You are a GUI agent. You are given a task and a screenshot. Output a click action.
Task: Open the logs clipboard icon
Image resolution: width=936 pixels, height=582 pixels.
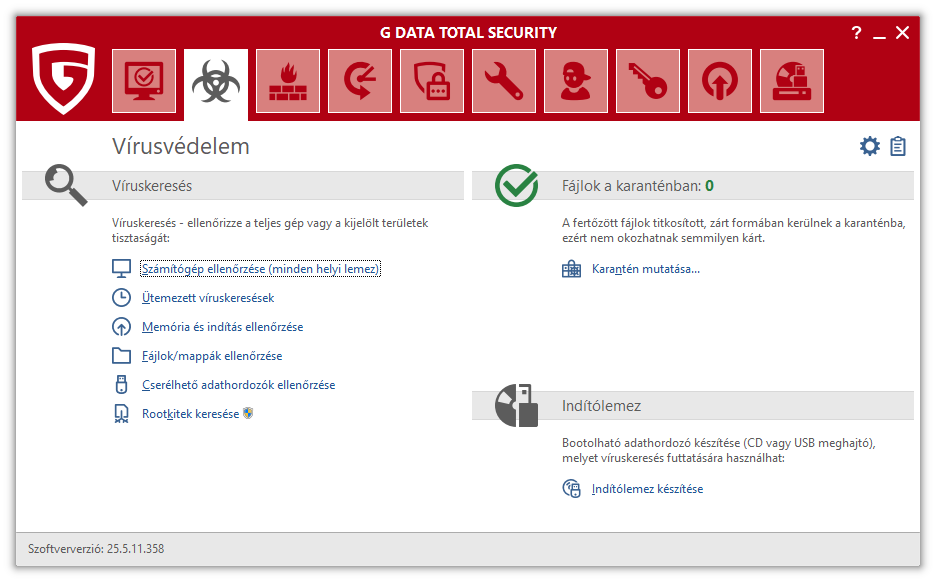tap(898, 146)
